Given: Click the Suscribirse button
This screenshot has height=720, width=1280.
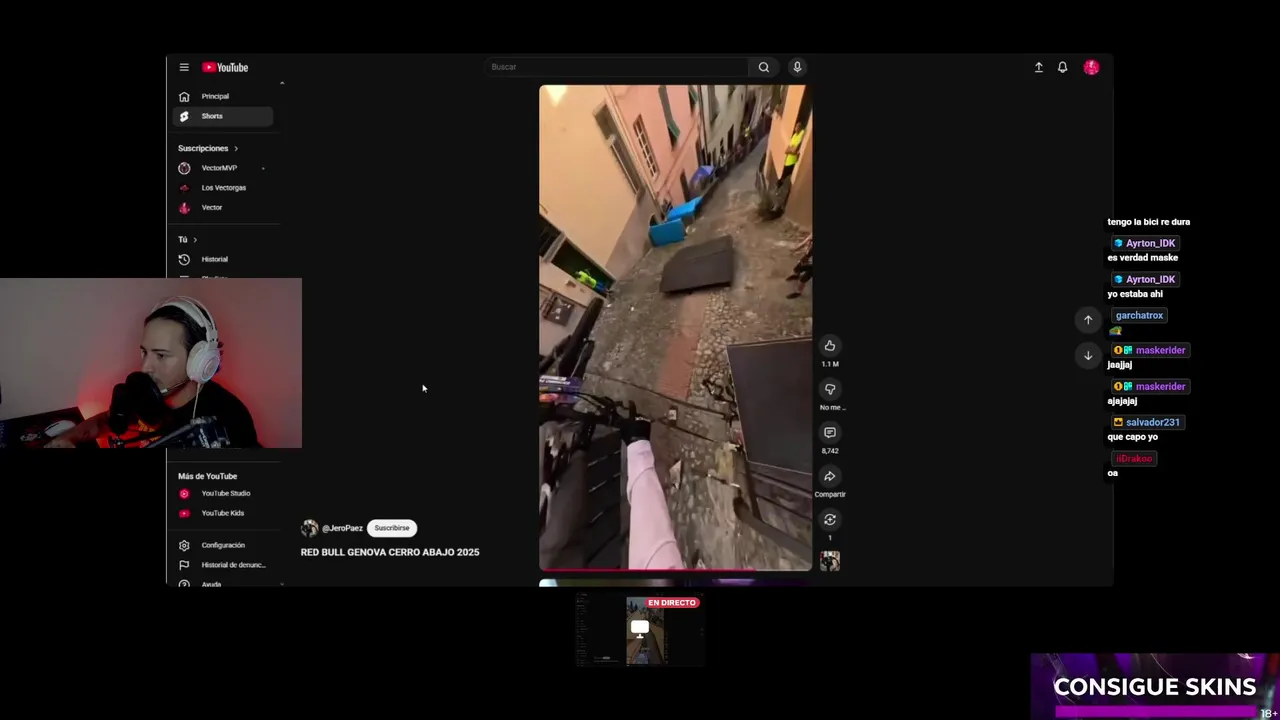Looking at the screenshot, I should pyautogui.click(x=392, y=528).
